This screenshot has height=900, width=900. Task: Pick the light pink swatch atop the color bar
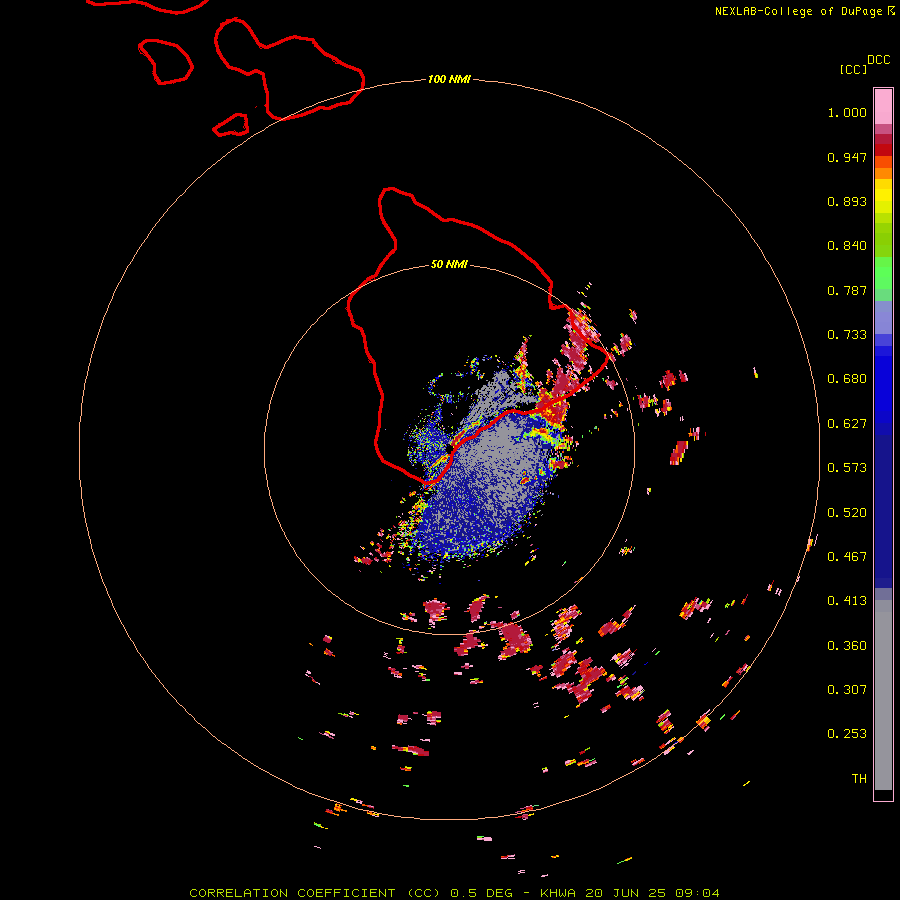click(883, 106)
